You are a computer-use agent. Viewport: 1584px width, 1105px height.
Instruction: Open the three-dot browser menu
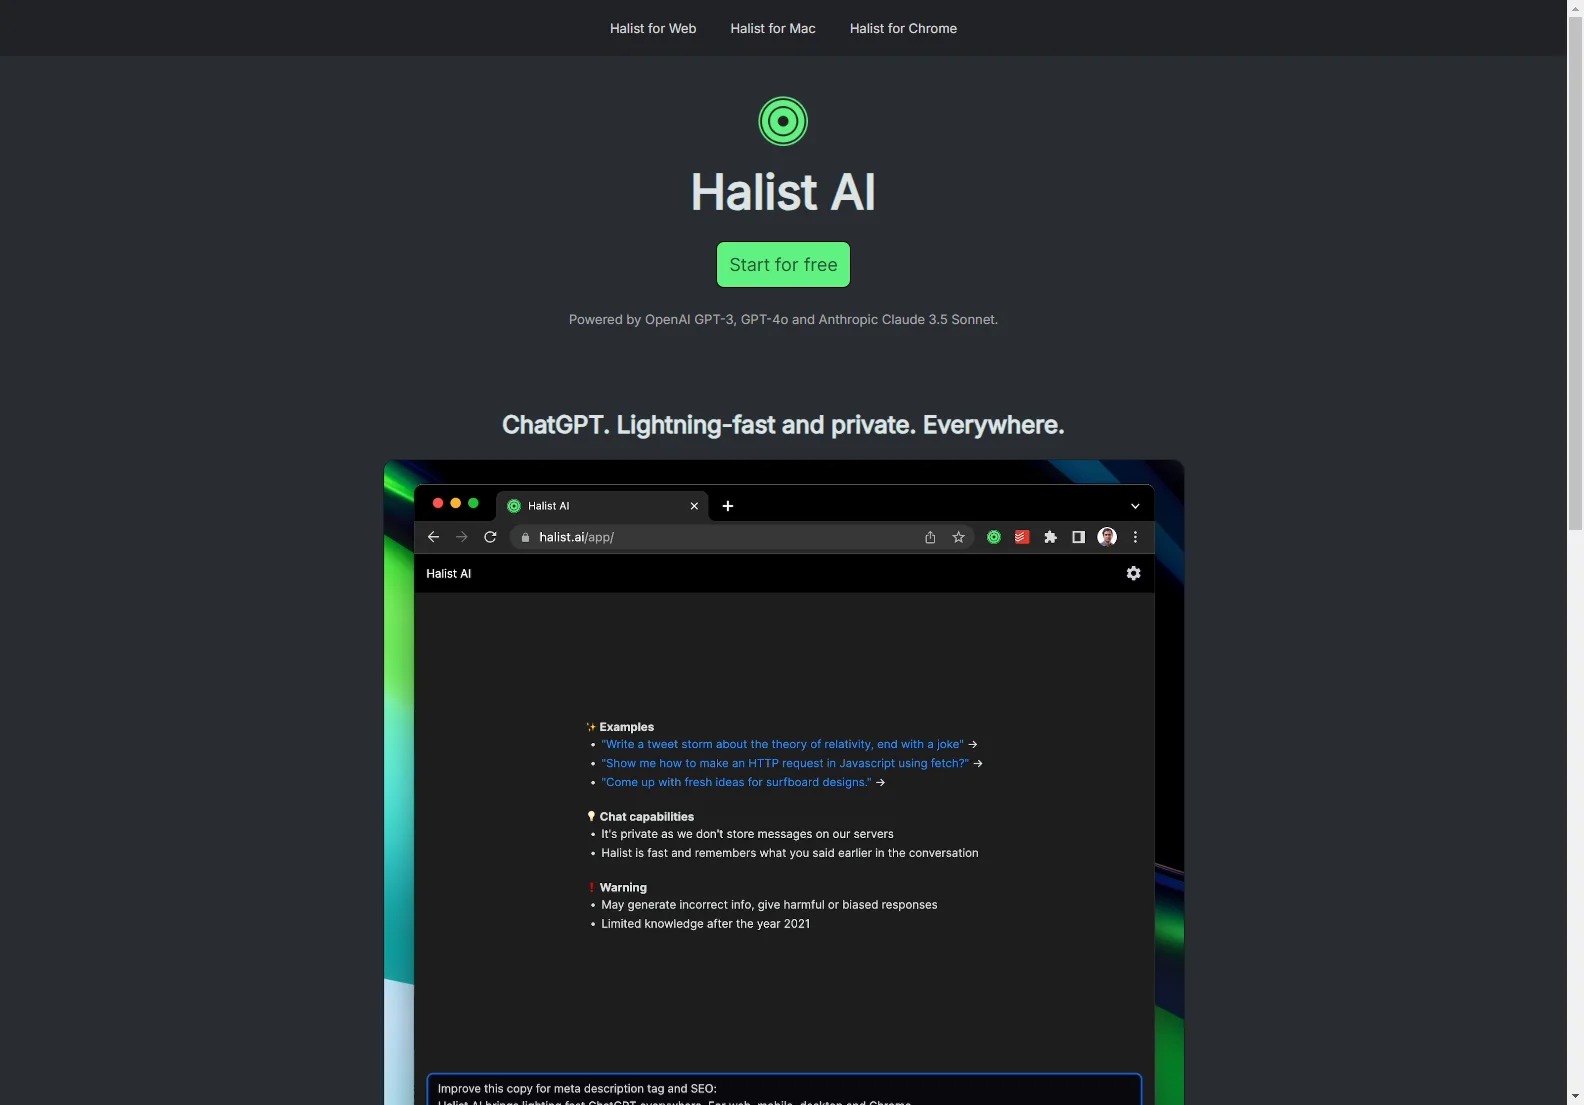pos(1135,537)
